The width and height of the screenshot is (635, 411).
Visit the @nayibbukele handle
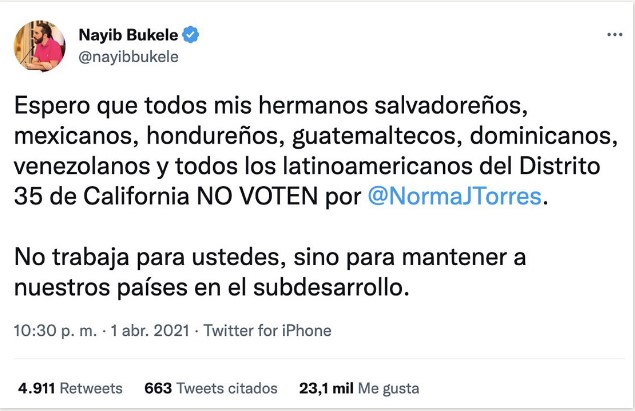[x=128, y=57]
